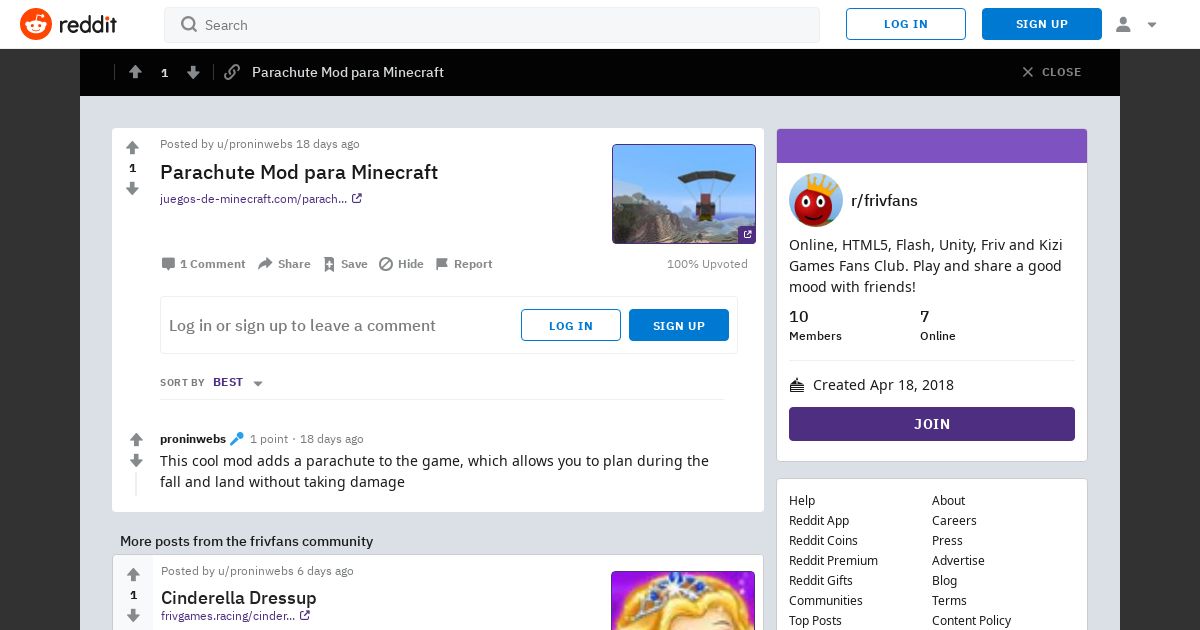Viewport: 1200px width, 630px height.
Task: Open the Cinderella Dressup thumbnail
Action: tap(683, 600)
